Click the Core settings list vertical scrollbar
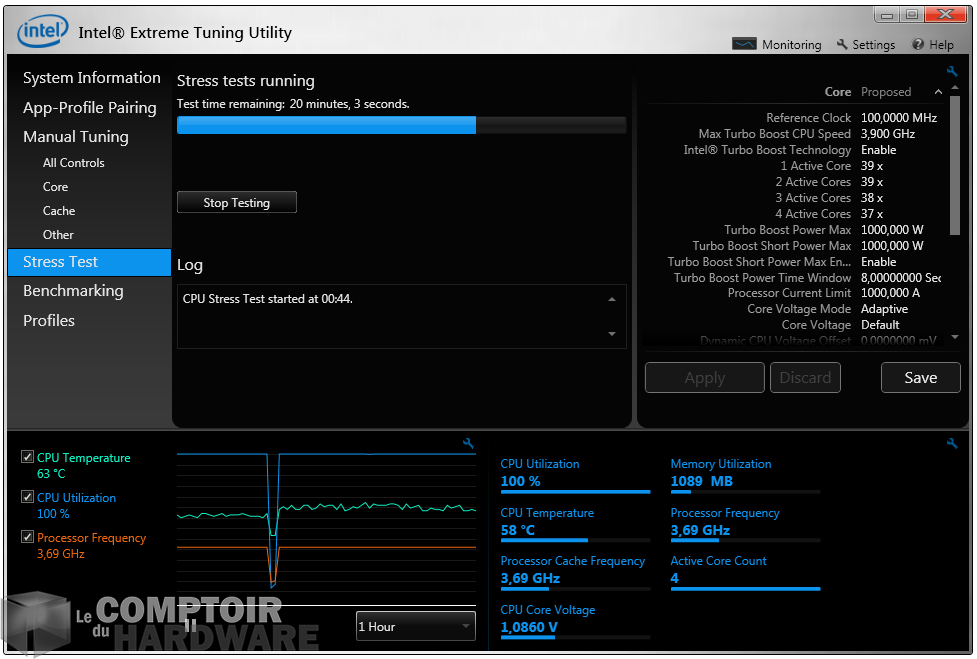Image resolution: width=977 pixels, height=659 pixels. coord(955,160)
